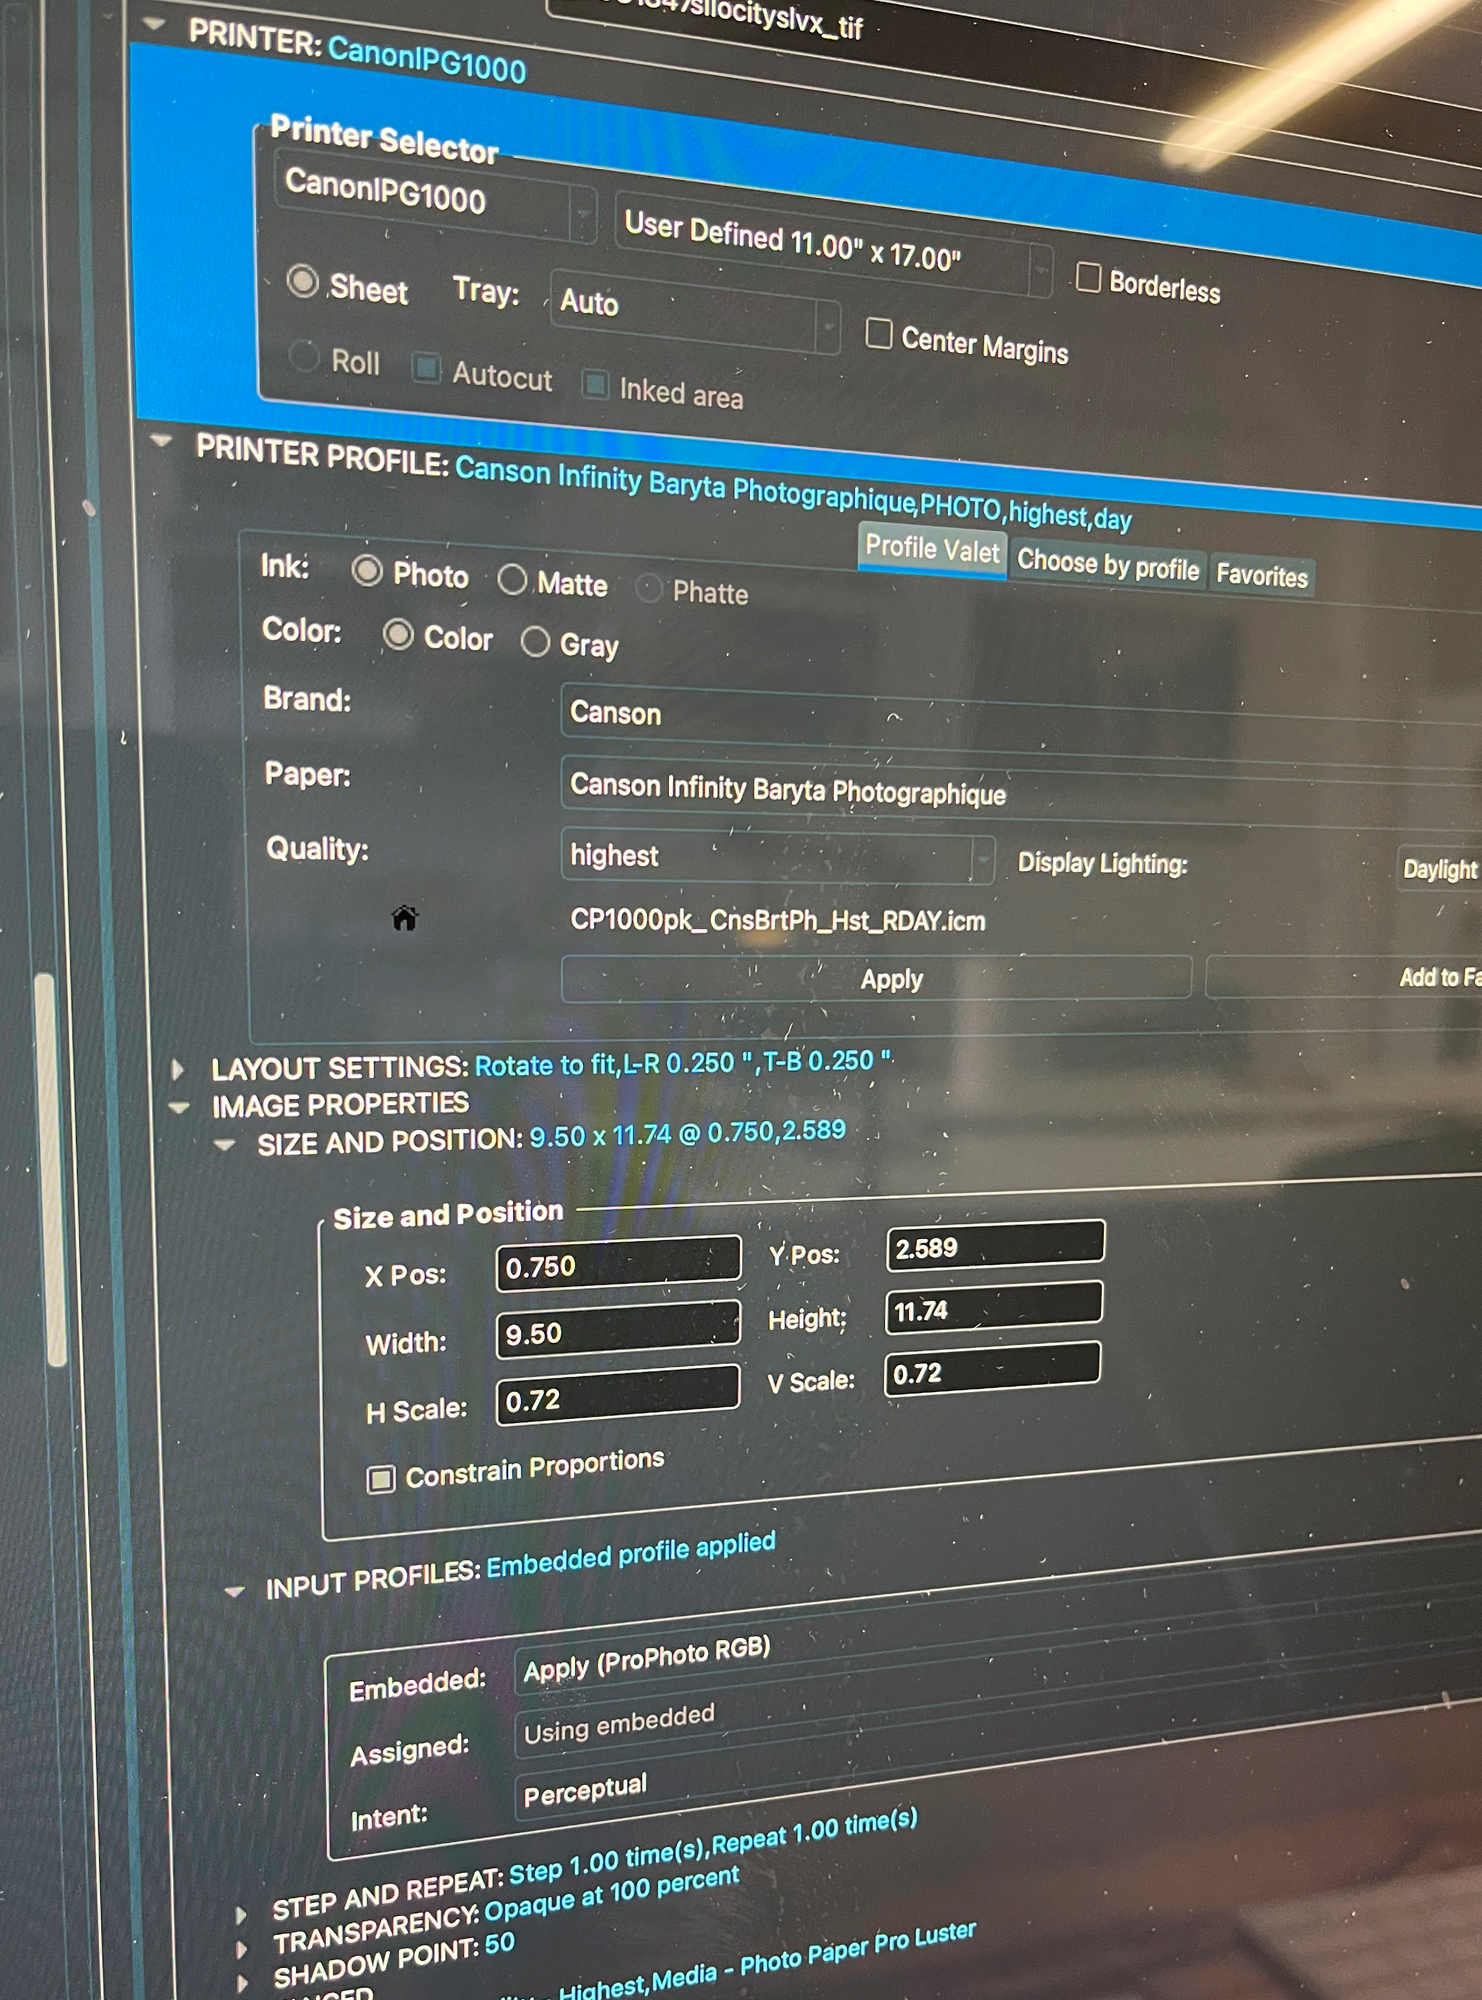Expand the Layout Settings section
Screen dimensions: 1482x2000
pos(179,1069)
